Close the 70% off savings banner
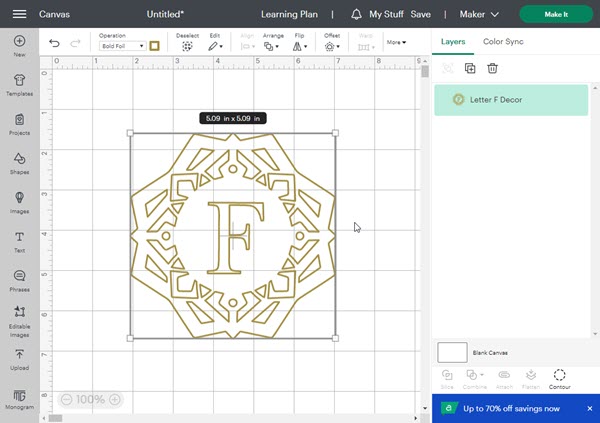Screen dimensions: 600x423 [588, 408]
